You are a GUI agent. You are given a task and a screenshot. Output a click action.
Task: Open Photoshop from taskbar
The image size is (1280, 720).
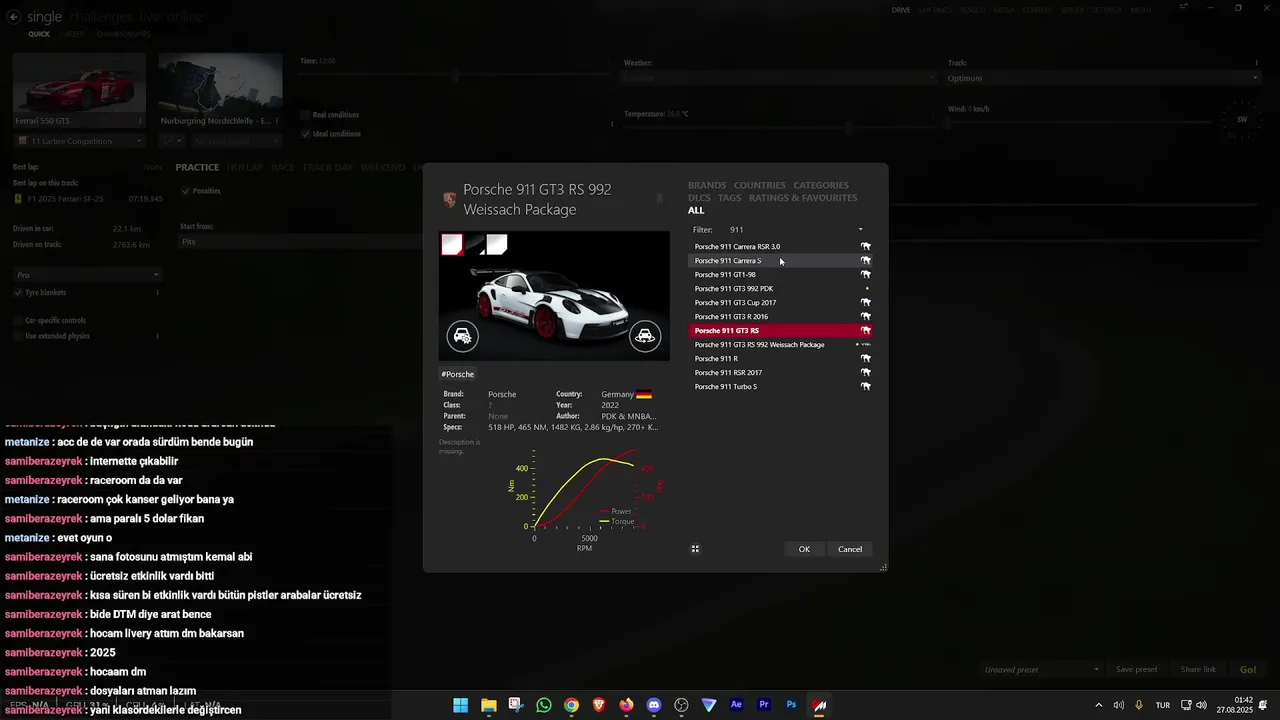coord(791,705)
